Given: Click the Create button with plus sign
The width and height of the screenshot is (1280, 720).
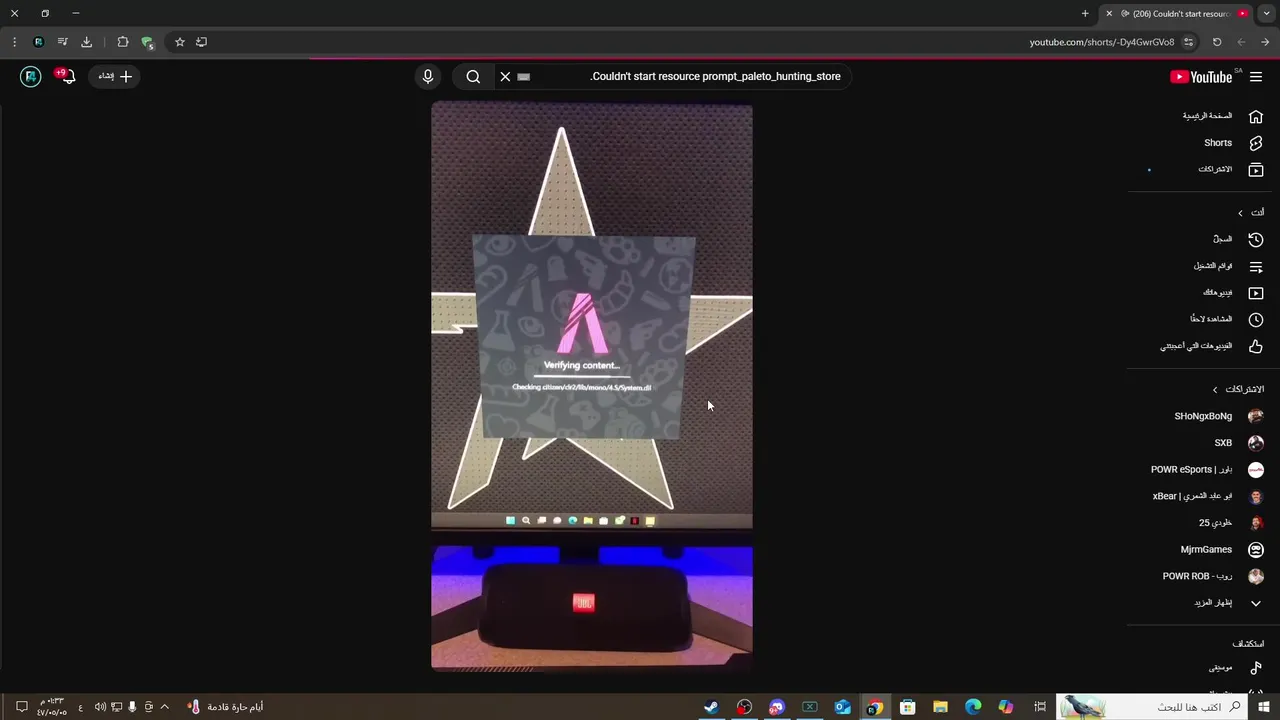Looking at the screenshot, I should coord(116,76).
